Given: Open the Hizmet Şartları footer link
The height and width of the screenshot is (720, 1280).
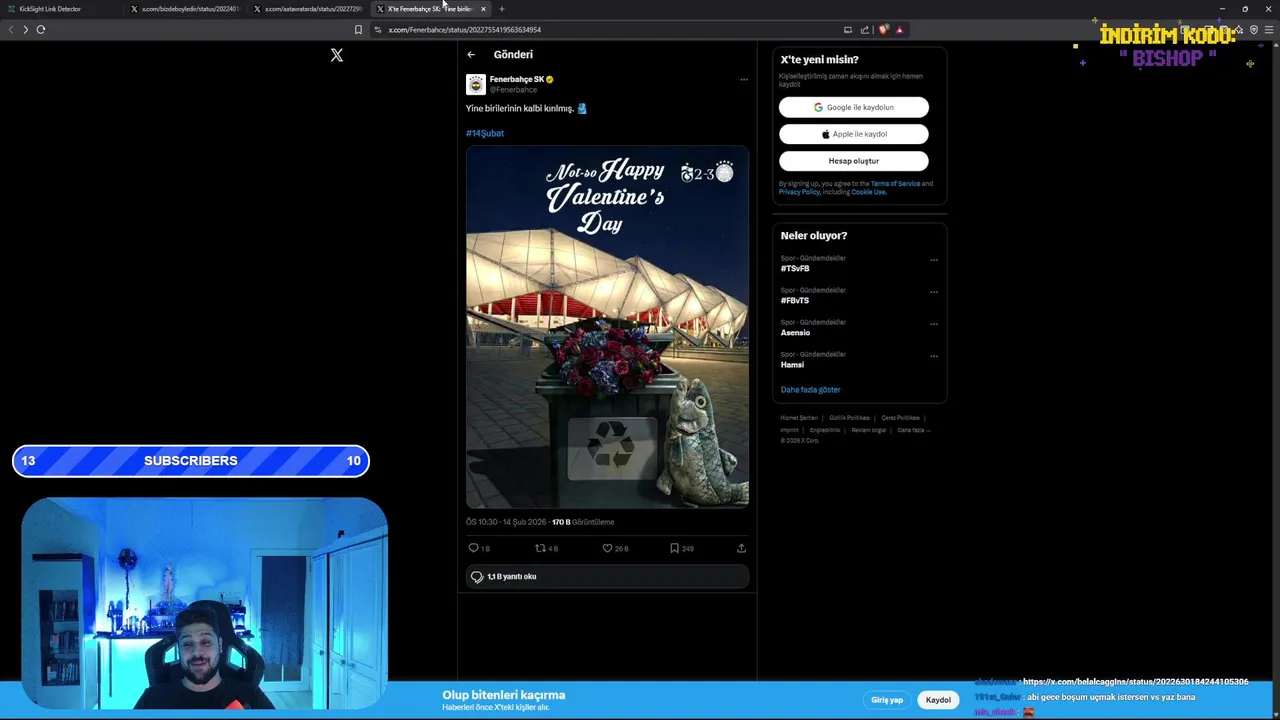Looking at the screenshot, I should pyautogui.click(x=799, y=418).
